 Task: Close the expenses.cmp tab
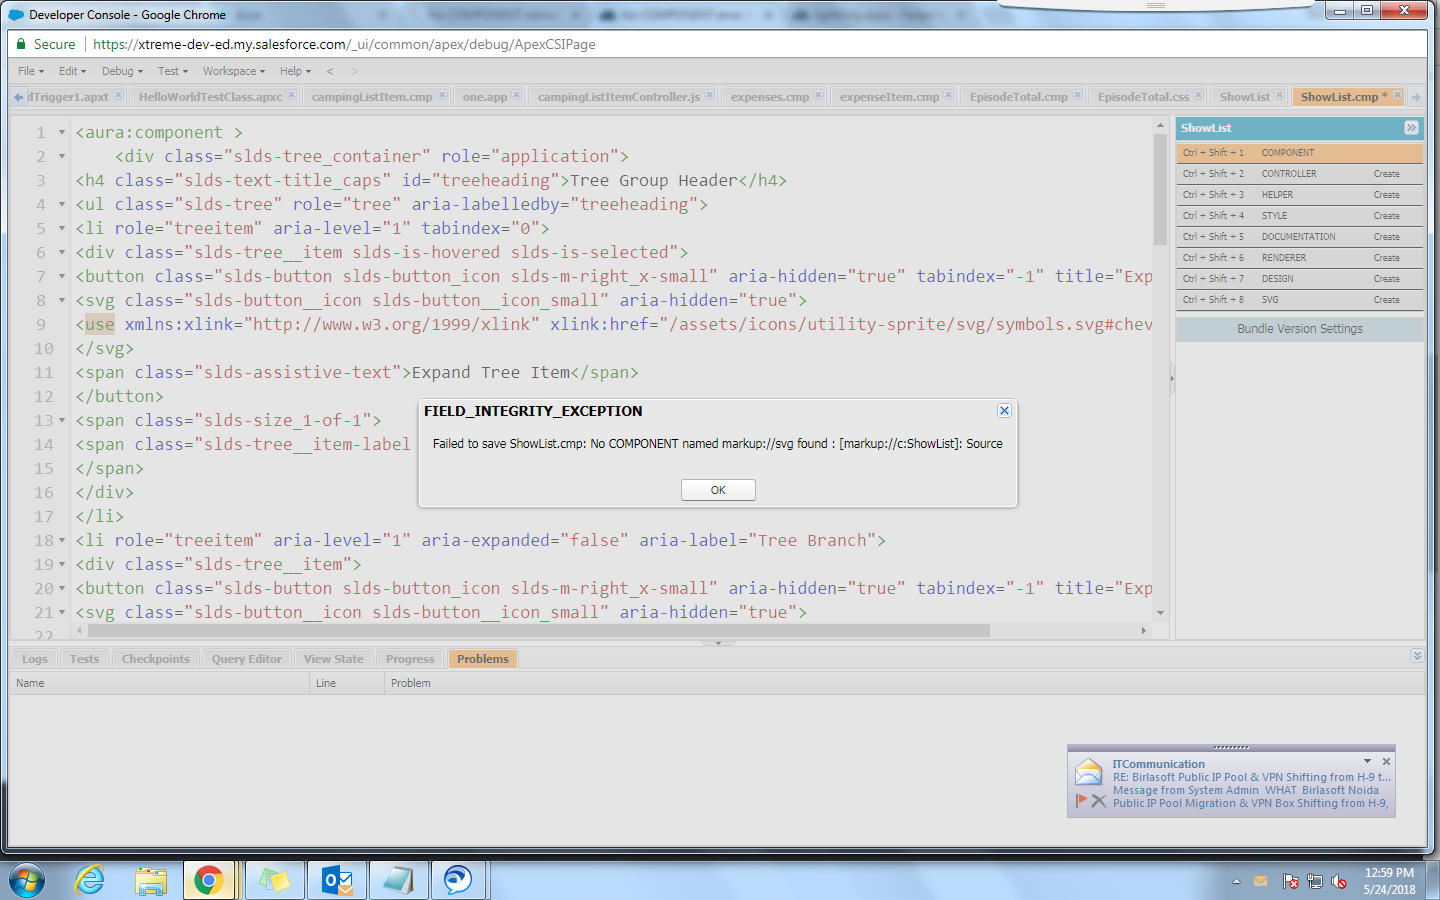pos(818,95)
